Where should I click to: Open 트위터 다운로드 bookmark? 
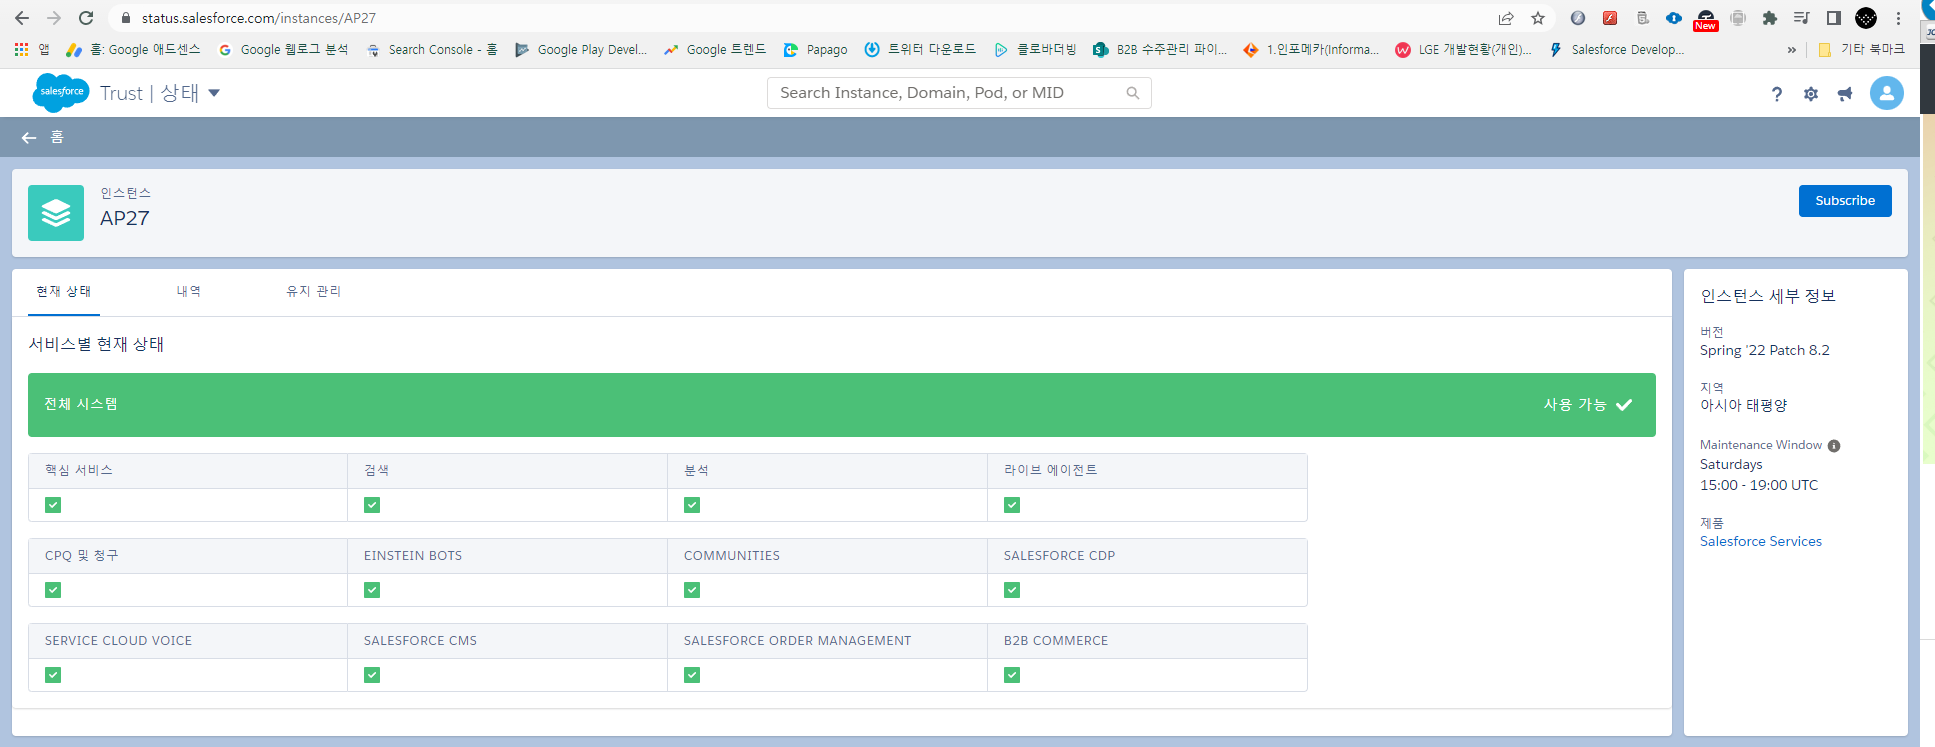920,49
